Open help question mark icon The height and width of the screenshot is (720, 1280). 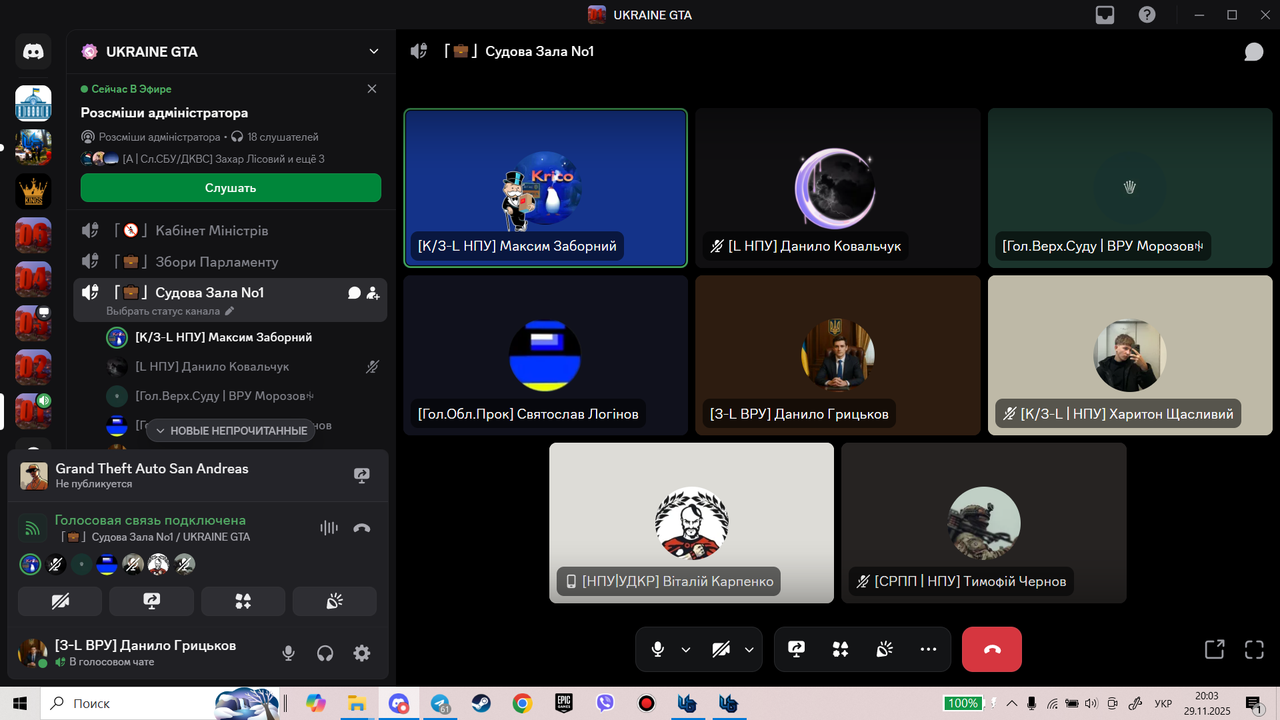tap(1147, 15)
